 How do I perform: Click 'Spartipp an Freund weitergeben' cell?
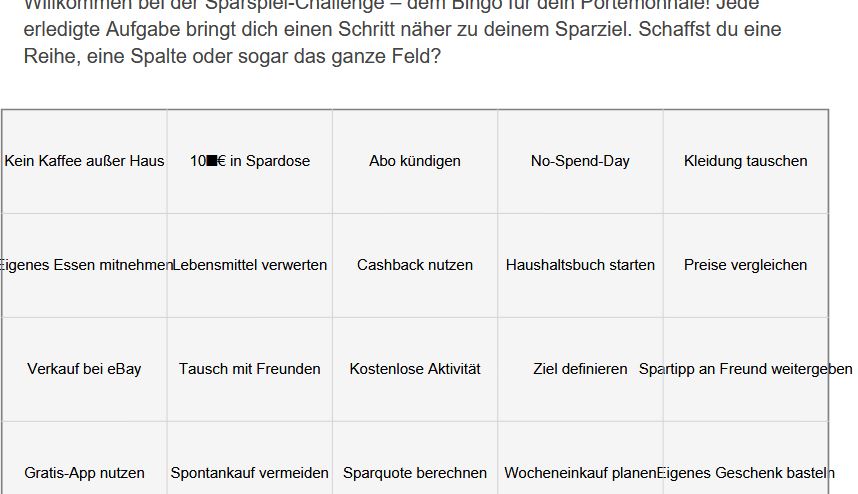[x=745, y=369]
